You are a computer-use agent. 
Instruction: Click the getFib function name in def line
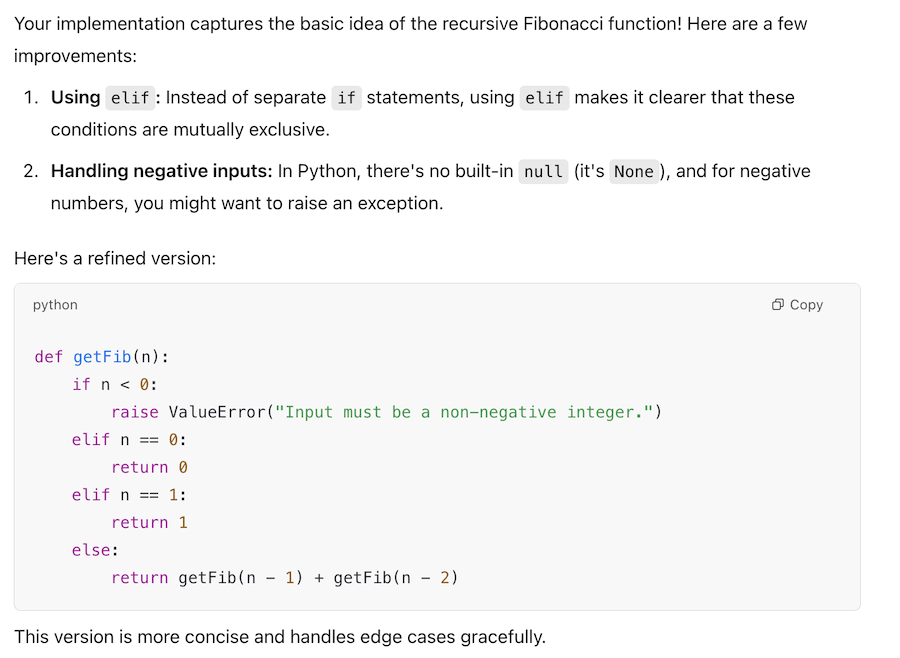click(x=102, y=357)
